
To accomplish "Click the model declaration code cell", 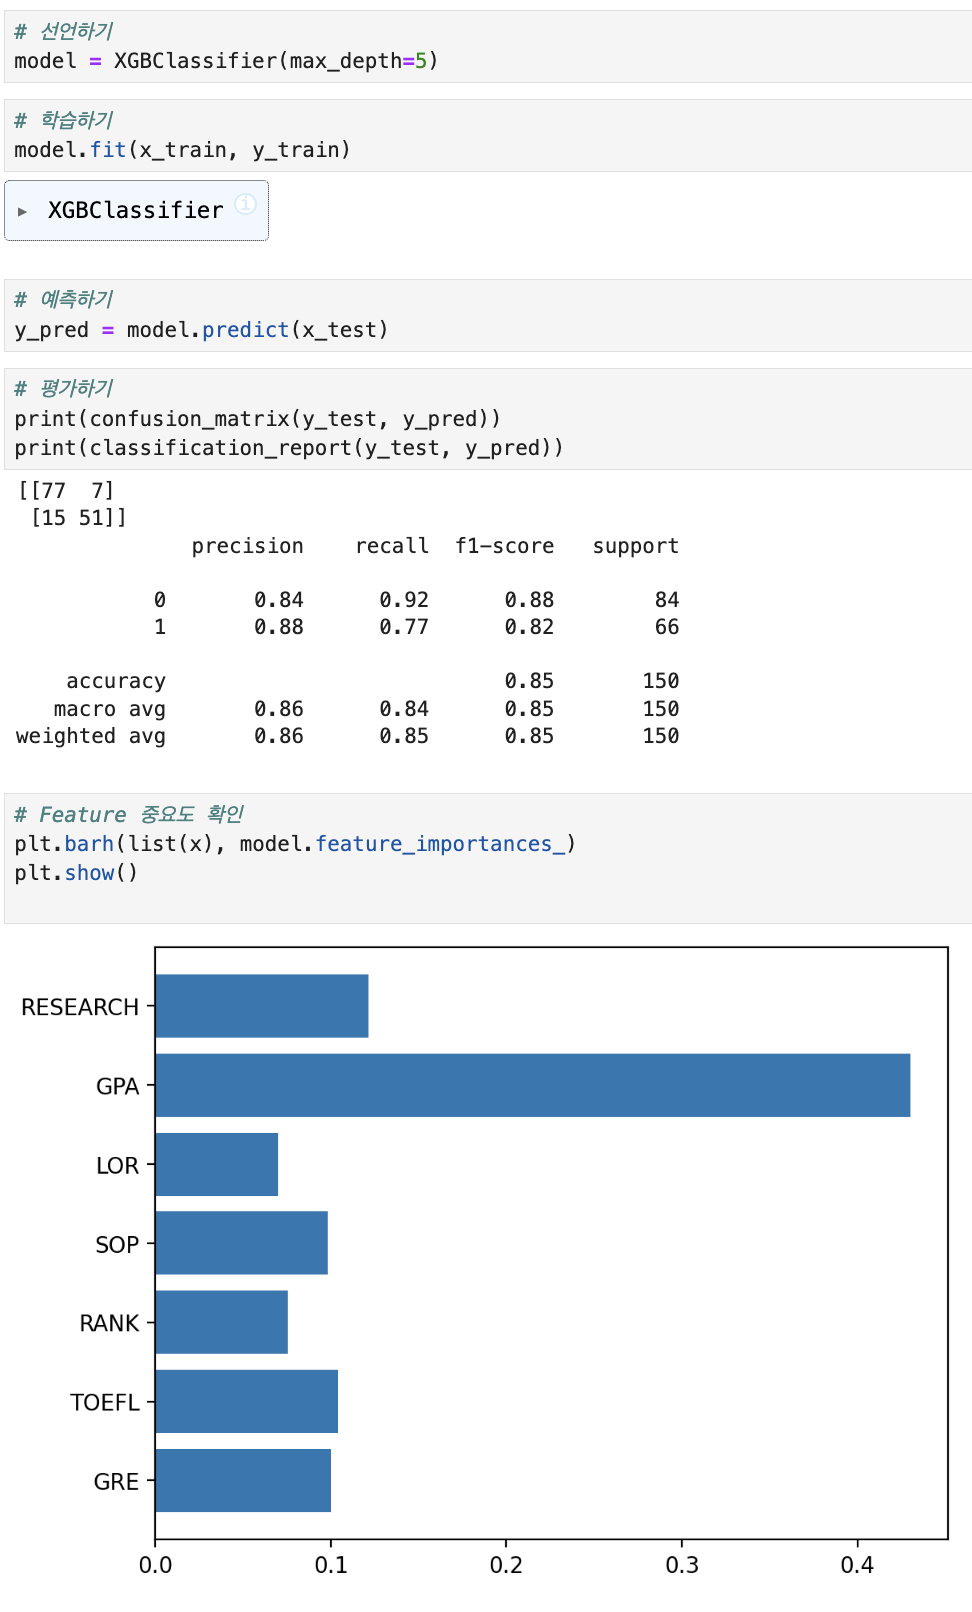I will click(488, 47).
